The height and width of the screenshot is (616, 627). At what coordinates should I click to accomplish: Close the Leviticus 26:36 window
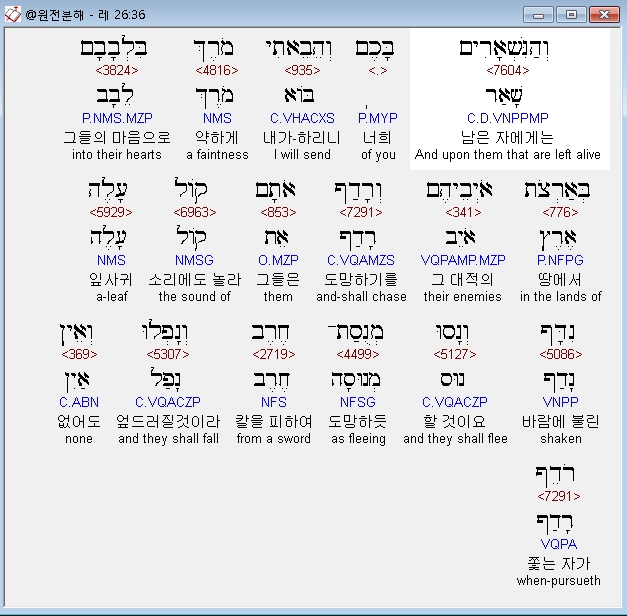click(603, 14)
